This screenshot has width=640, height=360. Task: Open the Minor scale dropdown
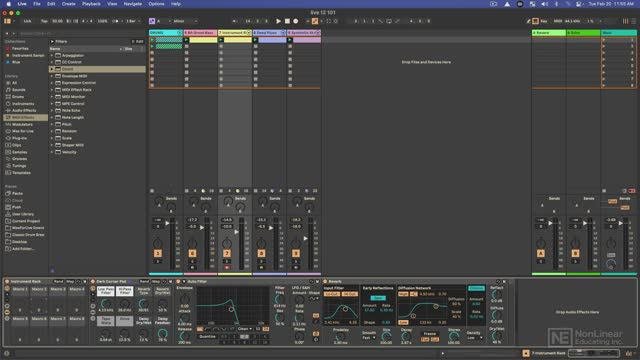click(x=185, y=21)
